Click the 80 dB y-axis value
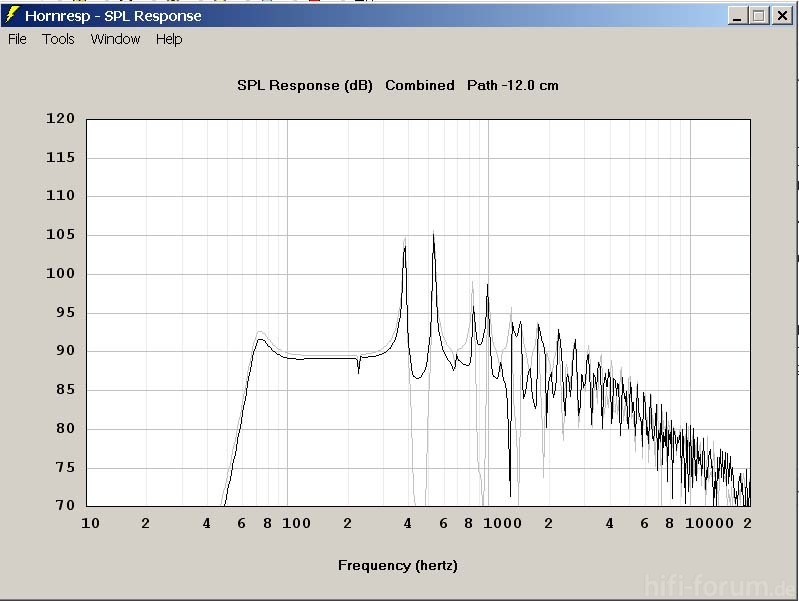Screen dimensions: 799x601 pos(65,428)
